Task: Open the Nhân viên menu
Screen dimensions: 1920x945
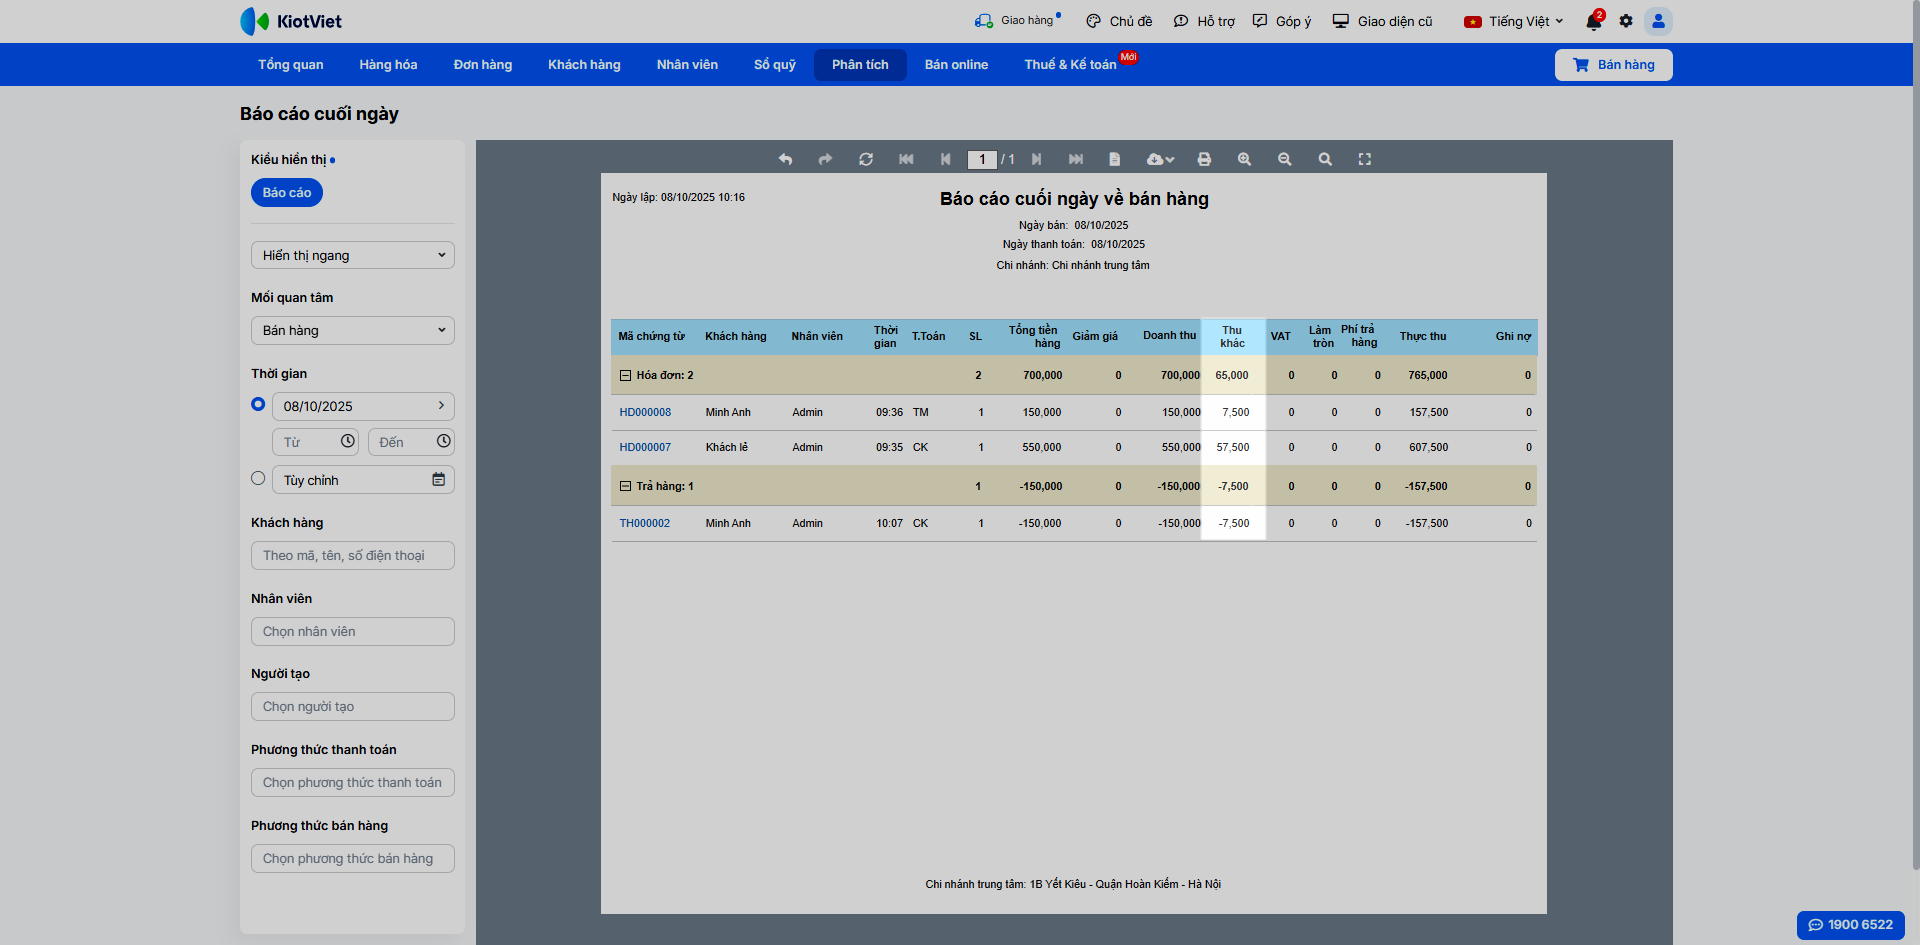Action: pyautogui.click(x=687, y=65)
